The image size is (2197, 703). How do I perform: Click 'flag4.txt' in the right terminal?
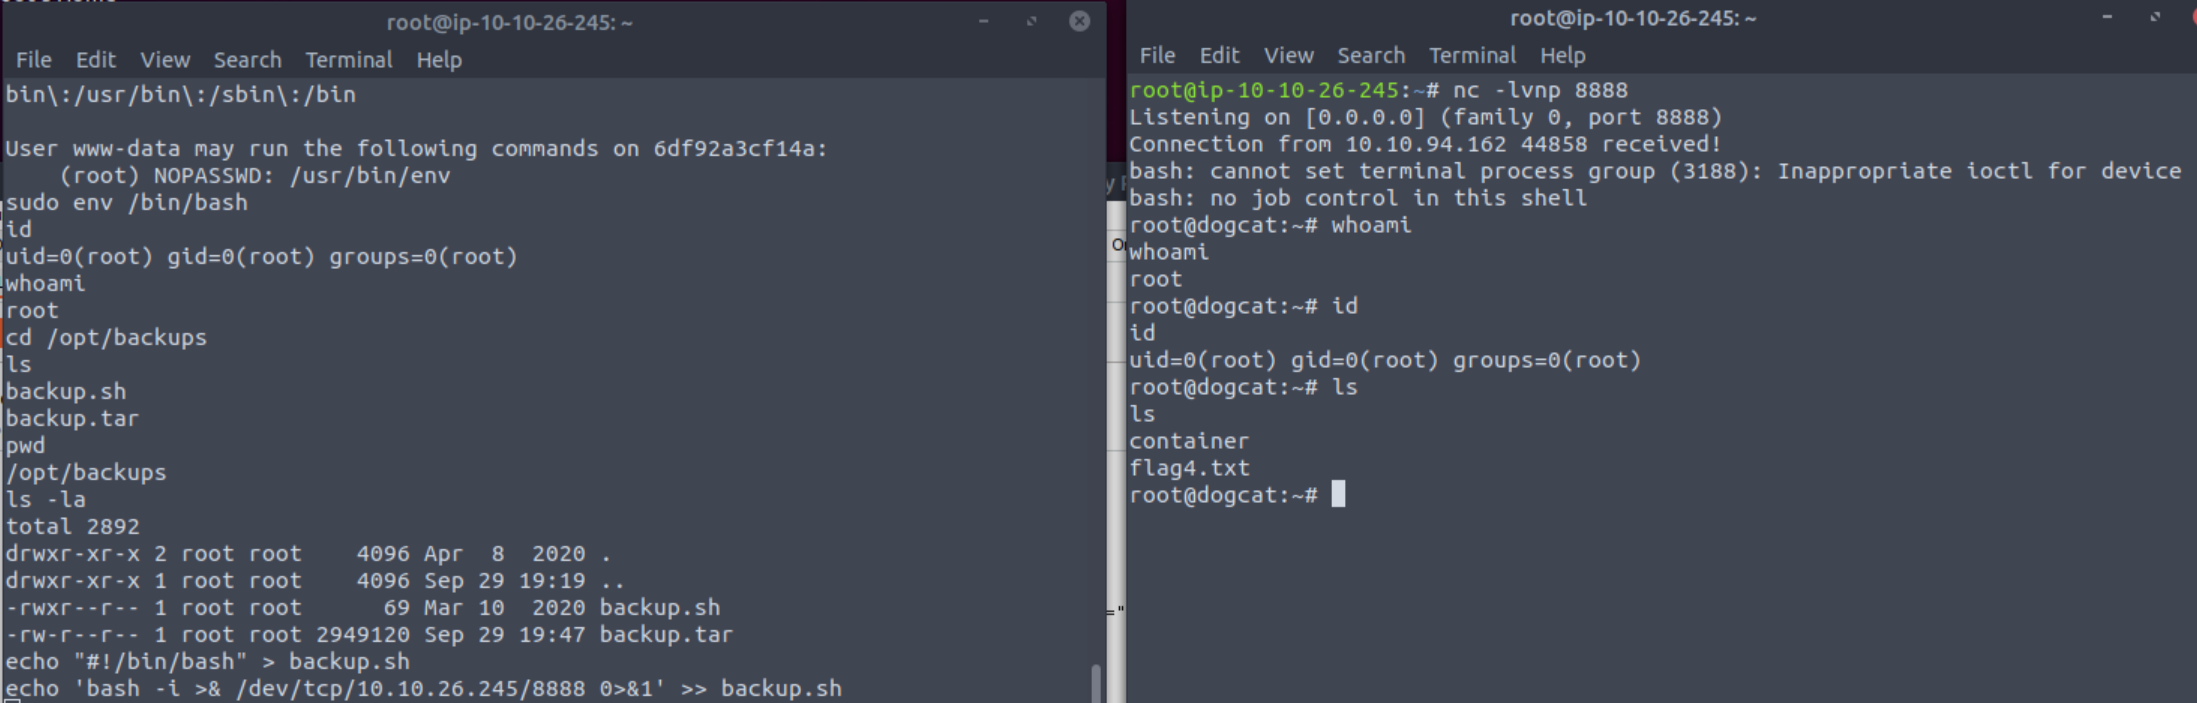pyautogui.click(x=1189, y=468)
